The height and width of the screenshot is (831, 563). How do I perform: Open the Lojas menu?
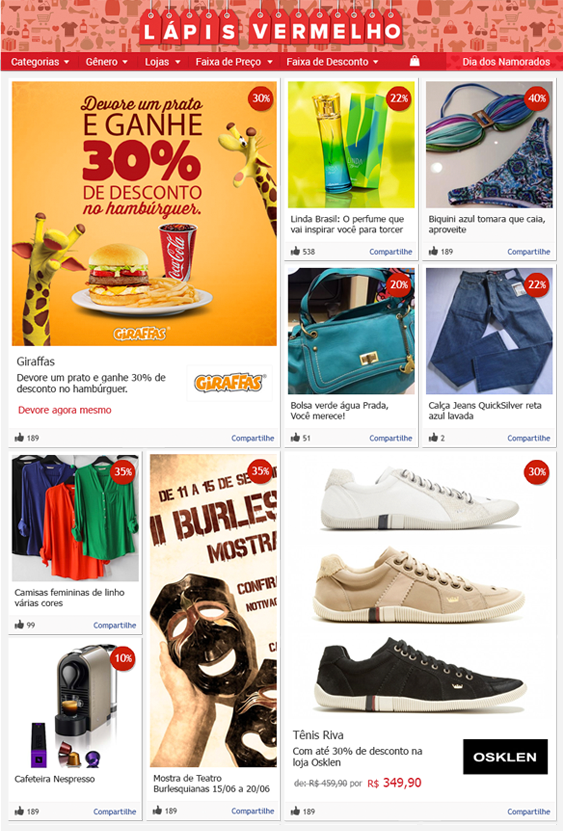[162, 61]
